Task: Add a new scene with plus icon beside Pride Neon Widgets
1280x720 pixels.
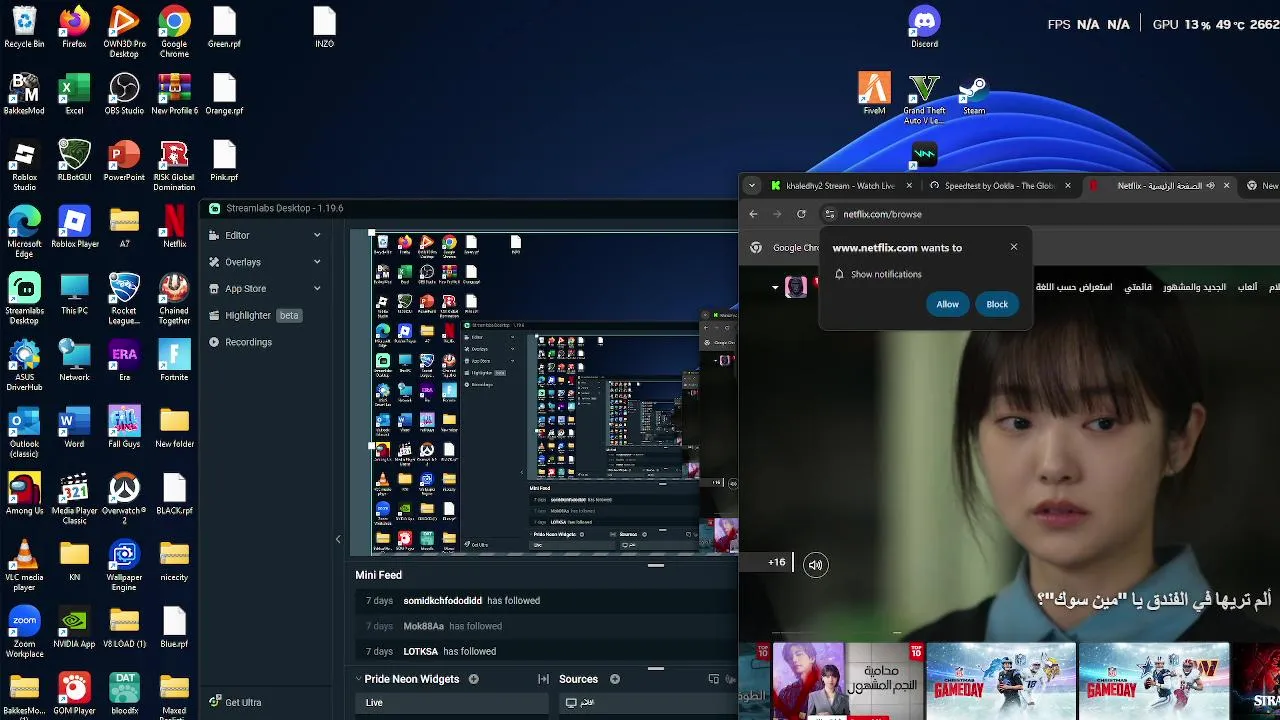Action: point(474,679)
